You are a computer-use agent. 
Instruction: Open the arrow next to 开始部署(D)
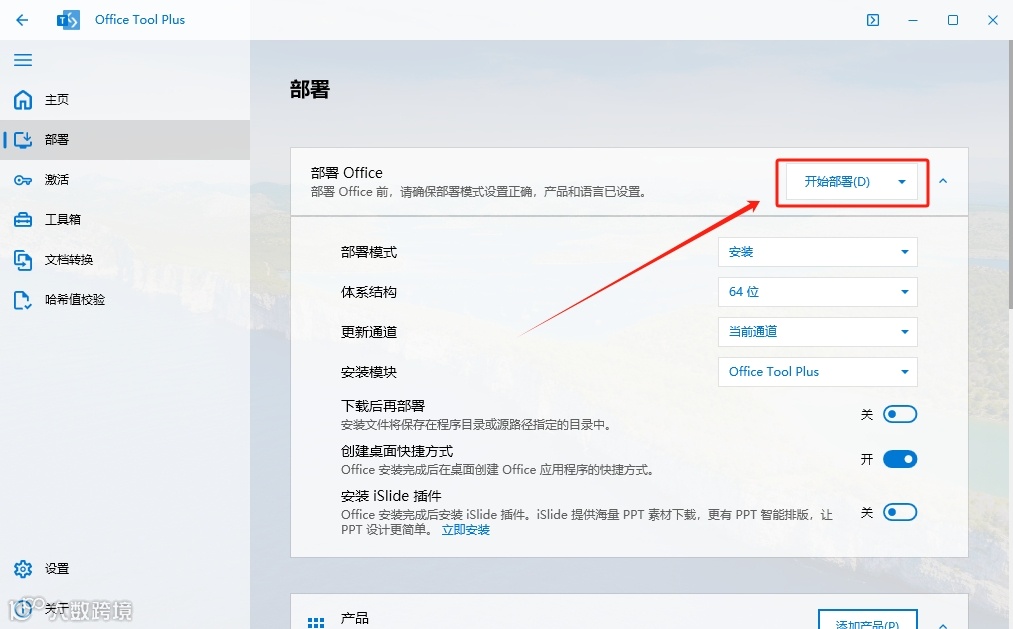point(902,182)
